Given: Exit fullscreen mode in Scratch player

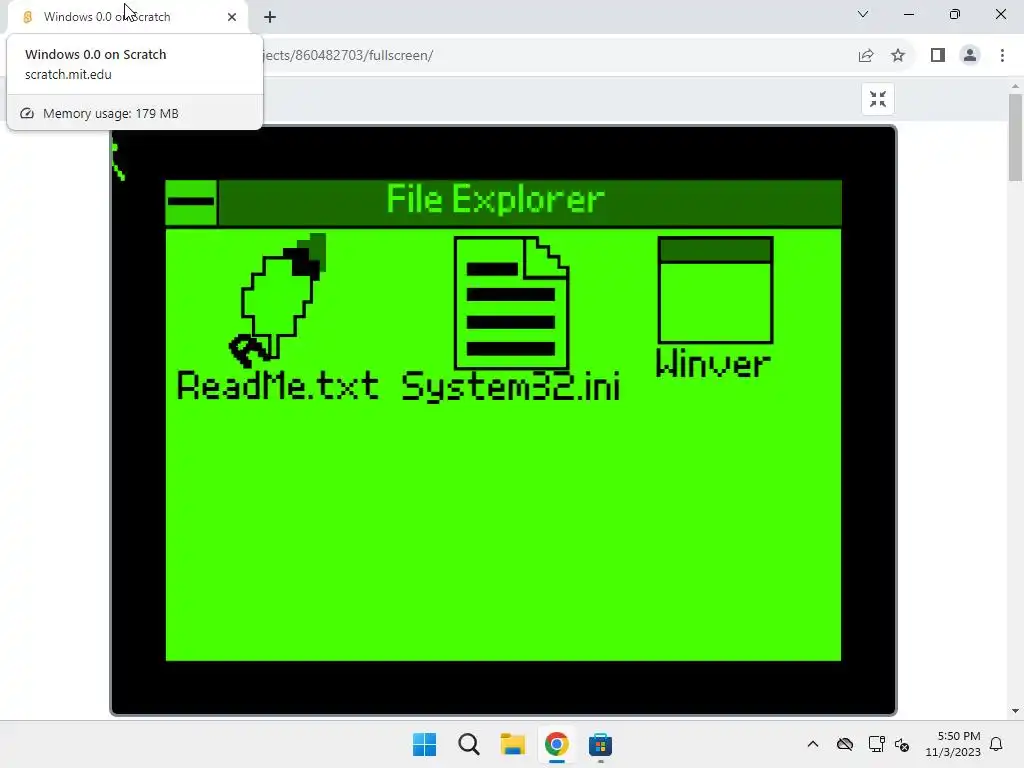Looking at the screenshot, I should pyautogui.click(x=878, y=99).
